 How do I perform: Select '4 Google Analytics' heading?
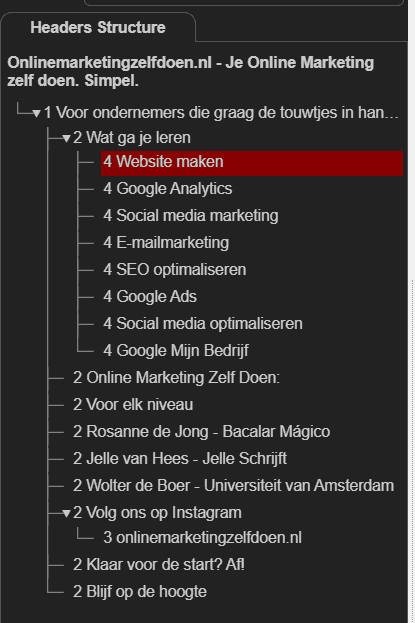[167, 188]
